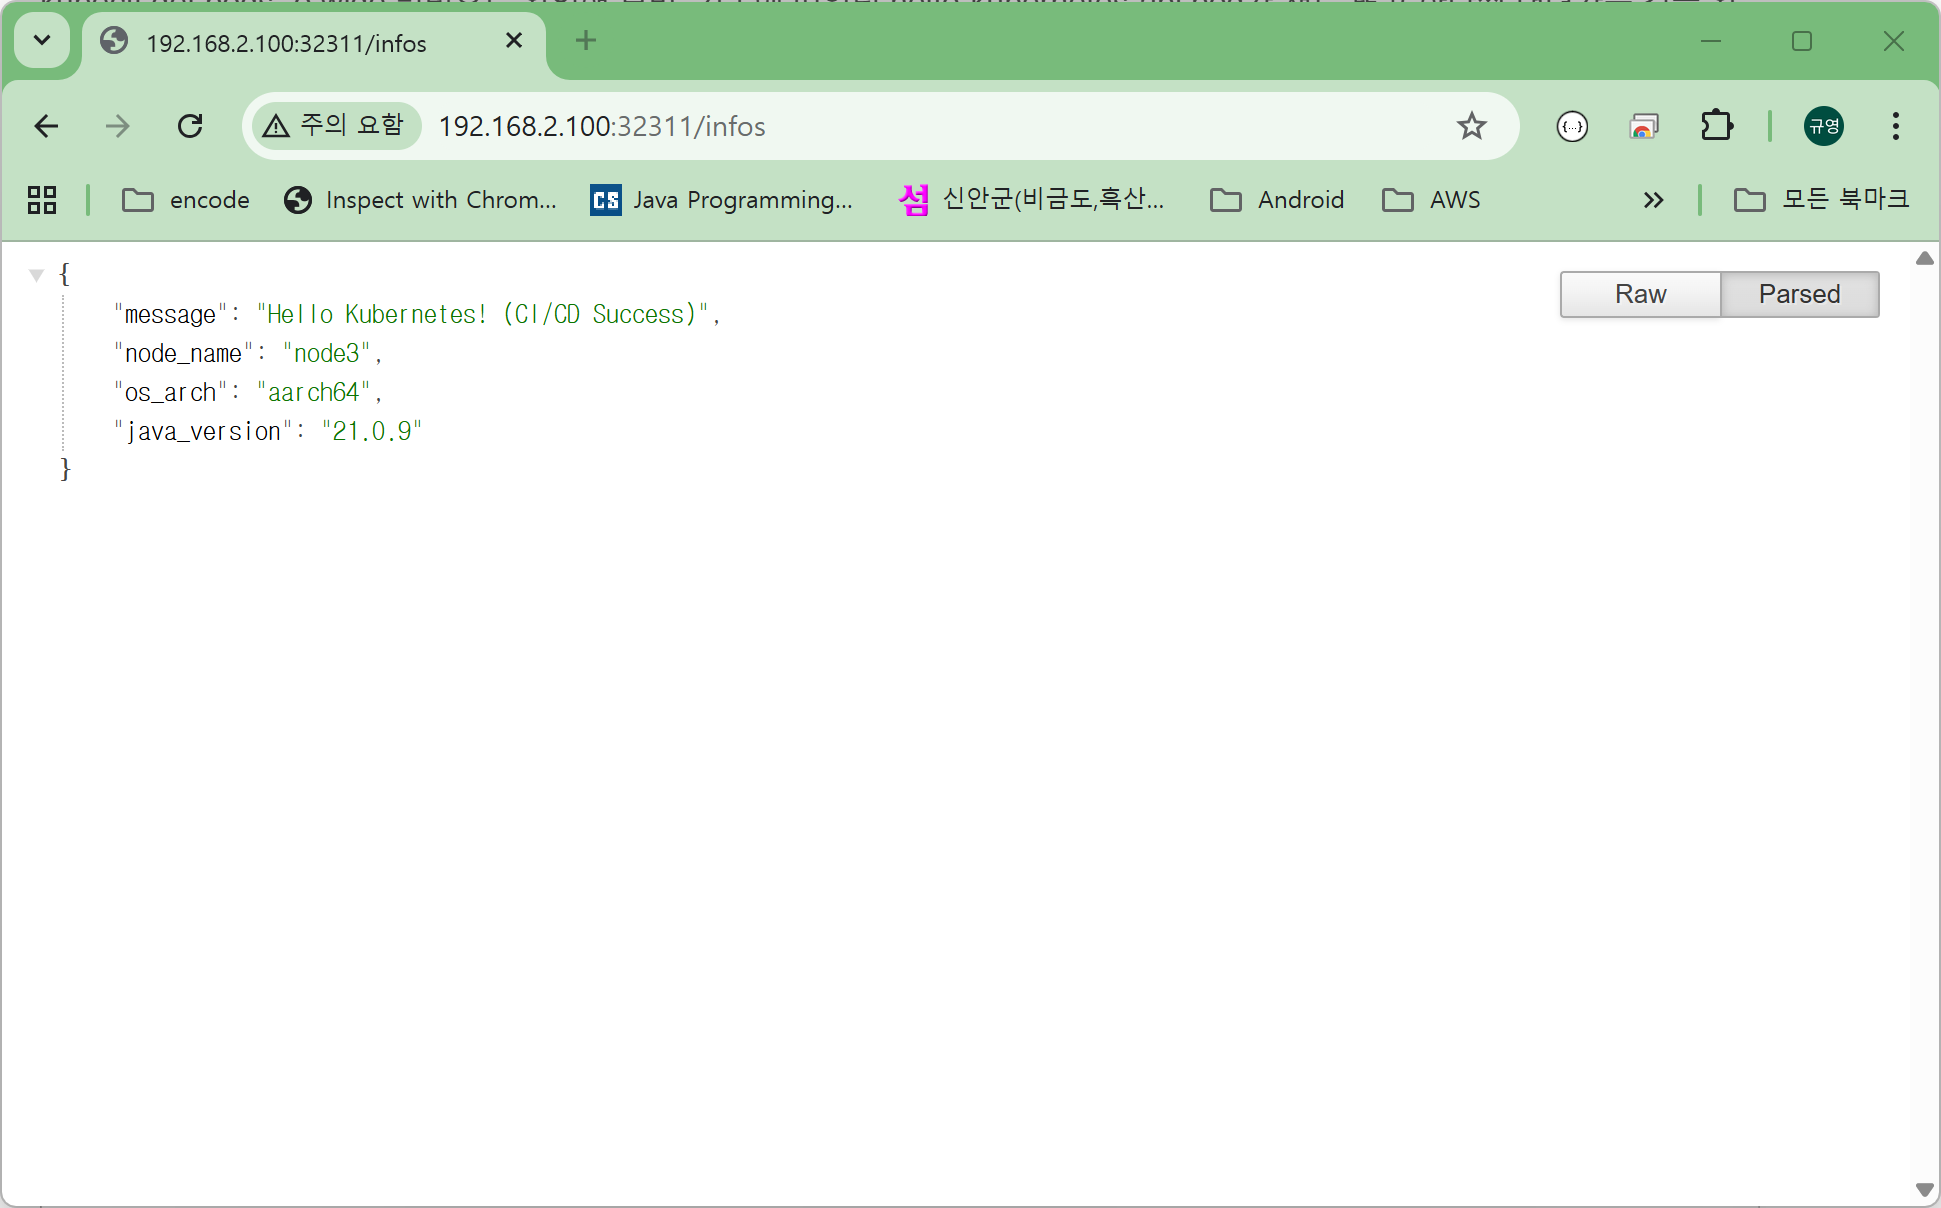Image resolution: width=1941 pixels, height=1208 pixels.
Task: Open the apps grid in bookmarks bar
Action: [42, 200]
